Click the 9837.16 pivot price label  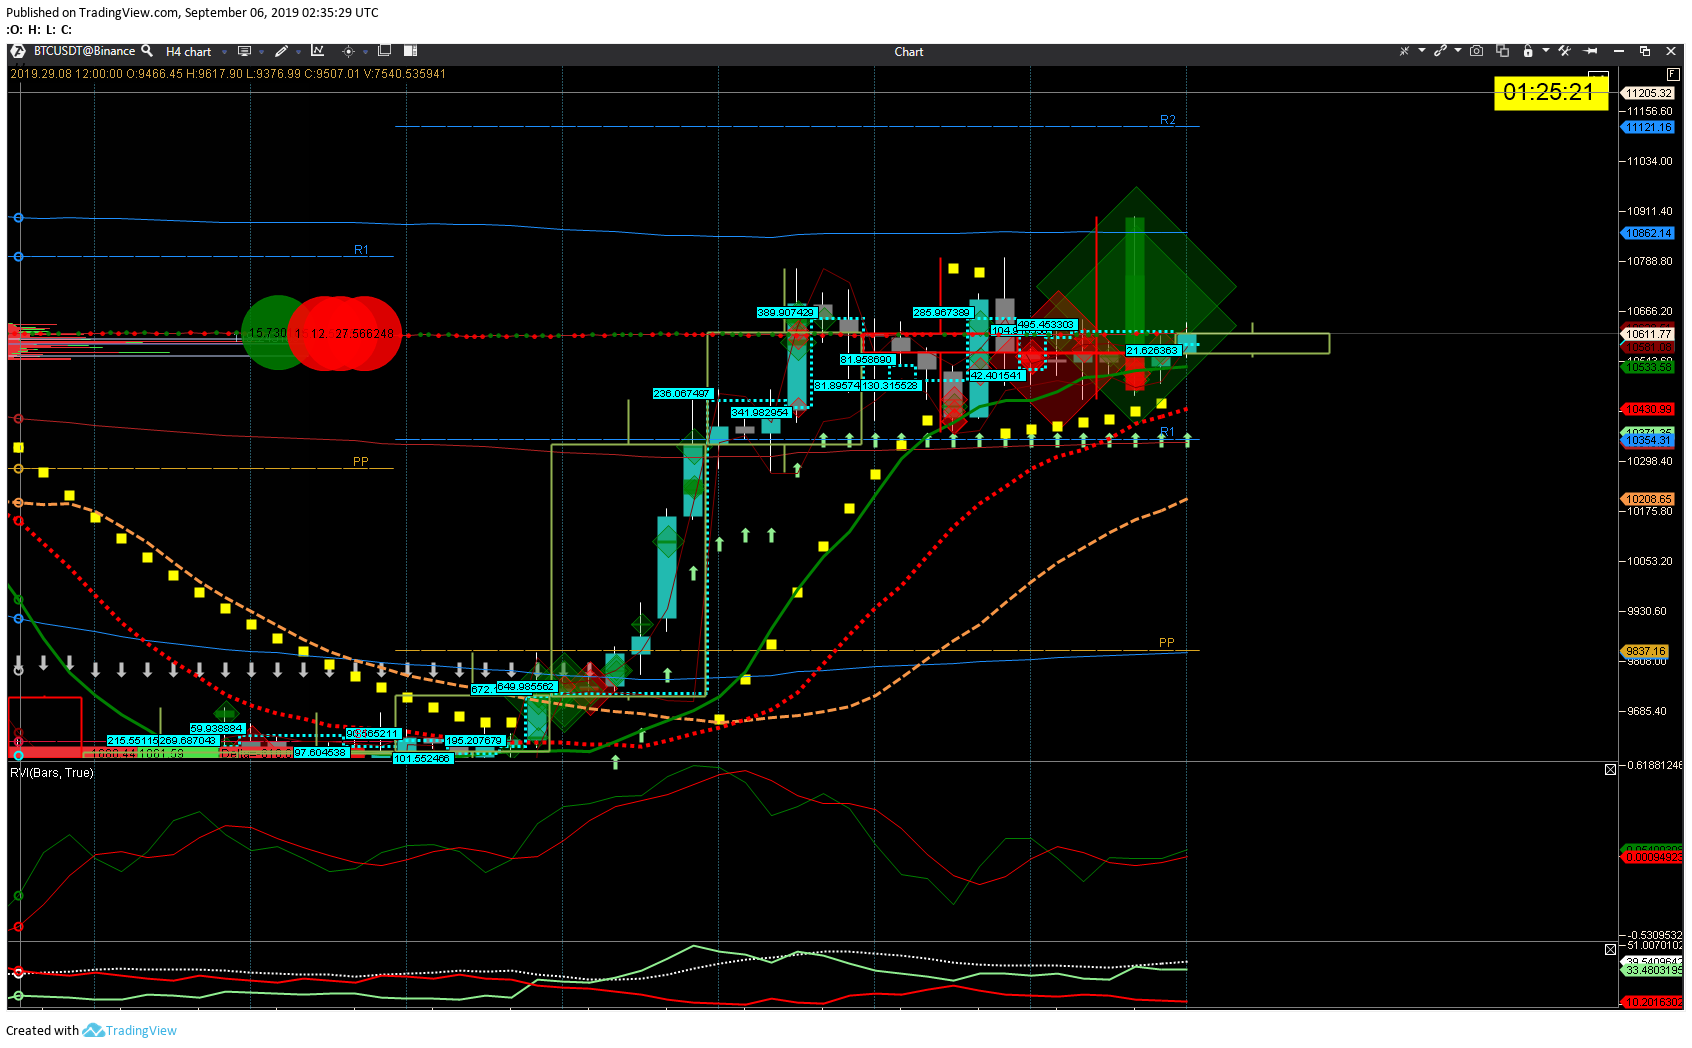[1645, 651]
